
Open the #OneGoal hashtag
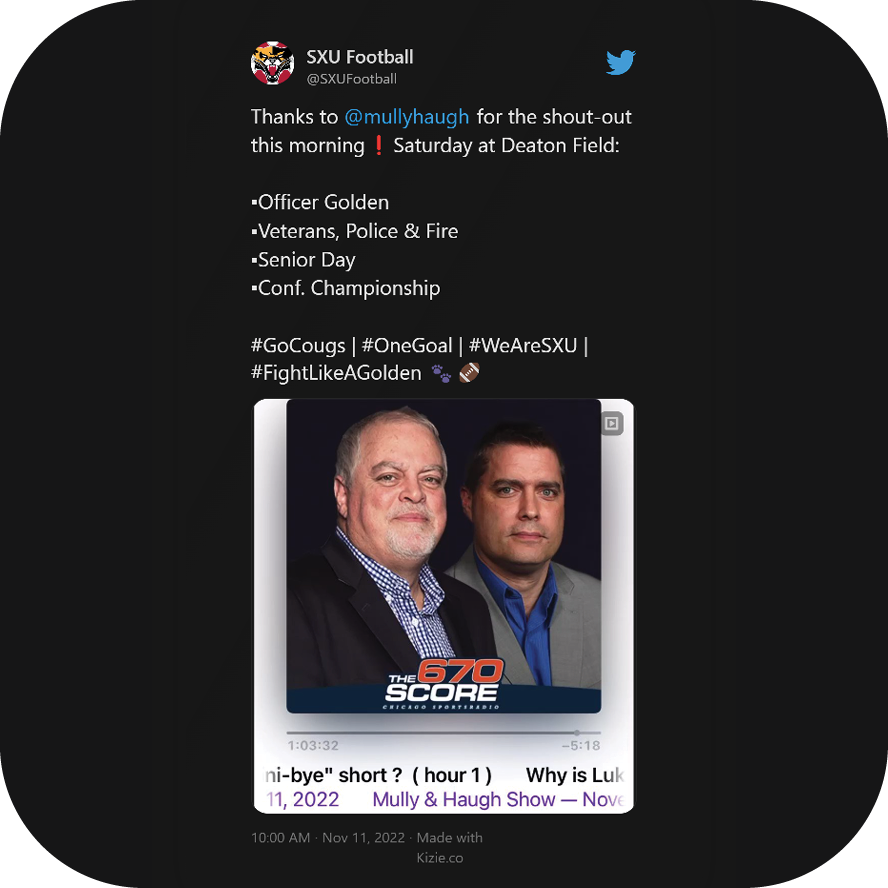[407, 345]
